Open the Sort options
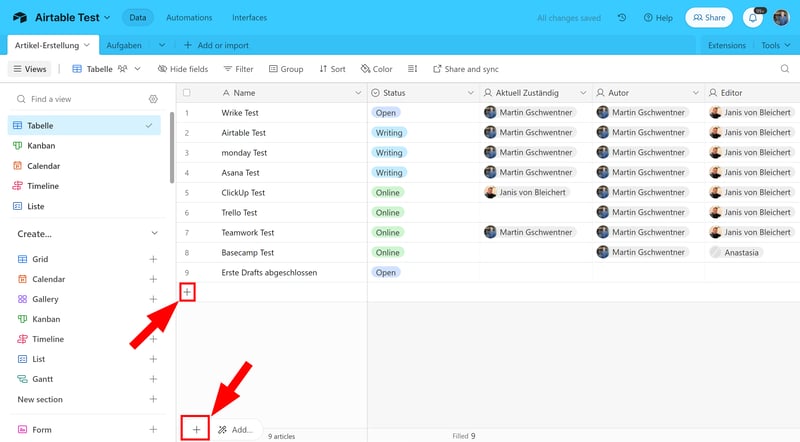 click(x=332, y=69)
